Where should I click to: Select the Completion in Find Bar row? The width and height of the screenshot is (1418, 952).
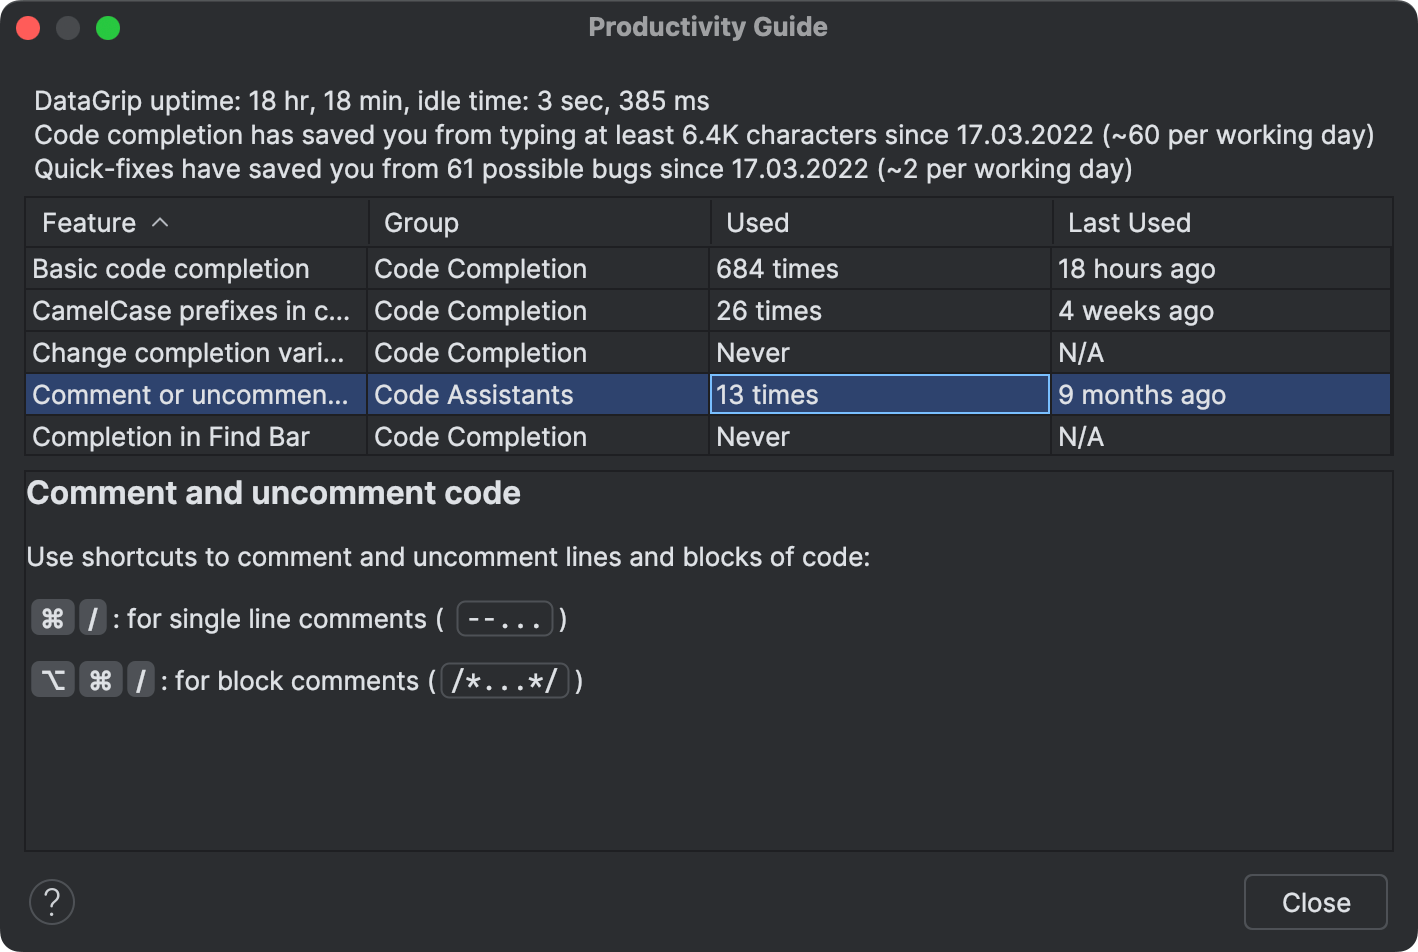(x=171, y=437)
